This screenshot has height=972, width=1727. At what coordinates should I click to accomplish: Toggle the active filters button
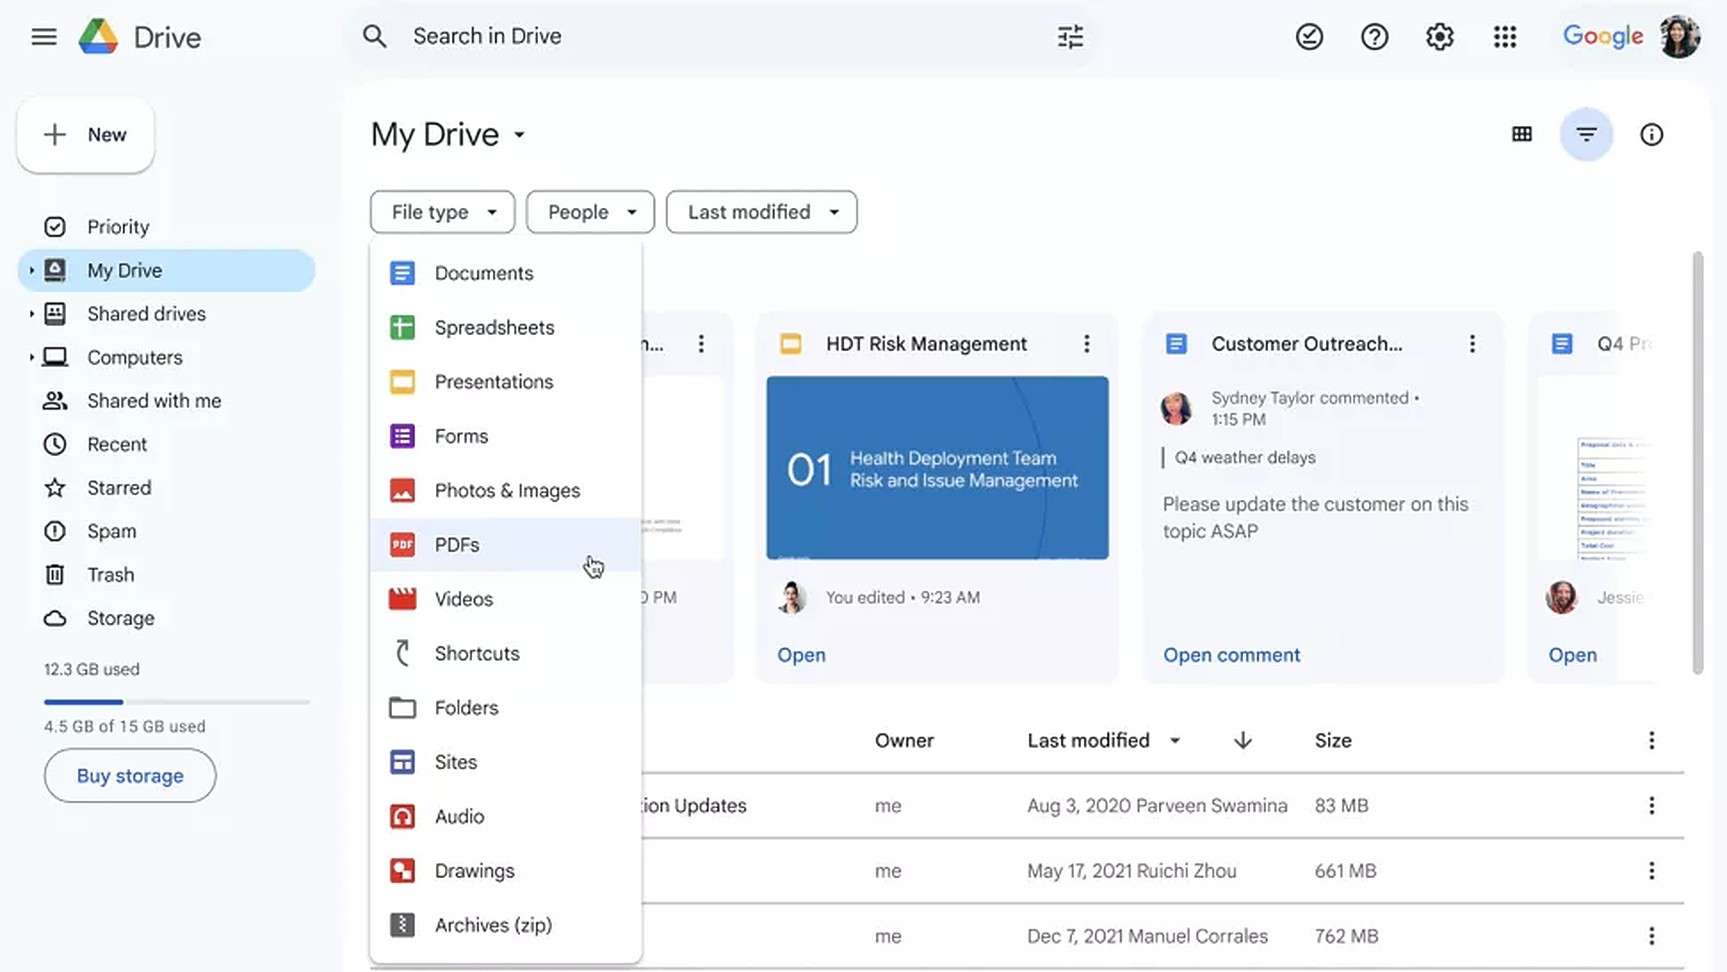[1586, 133]
